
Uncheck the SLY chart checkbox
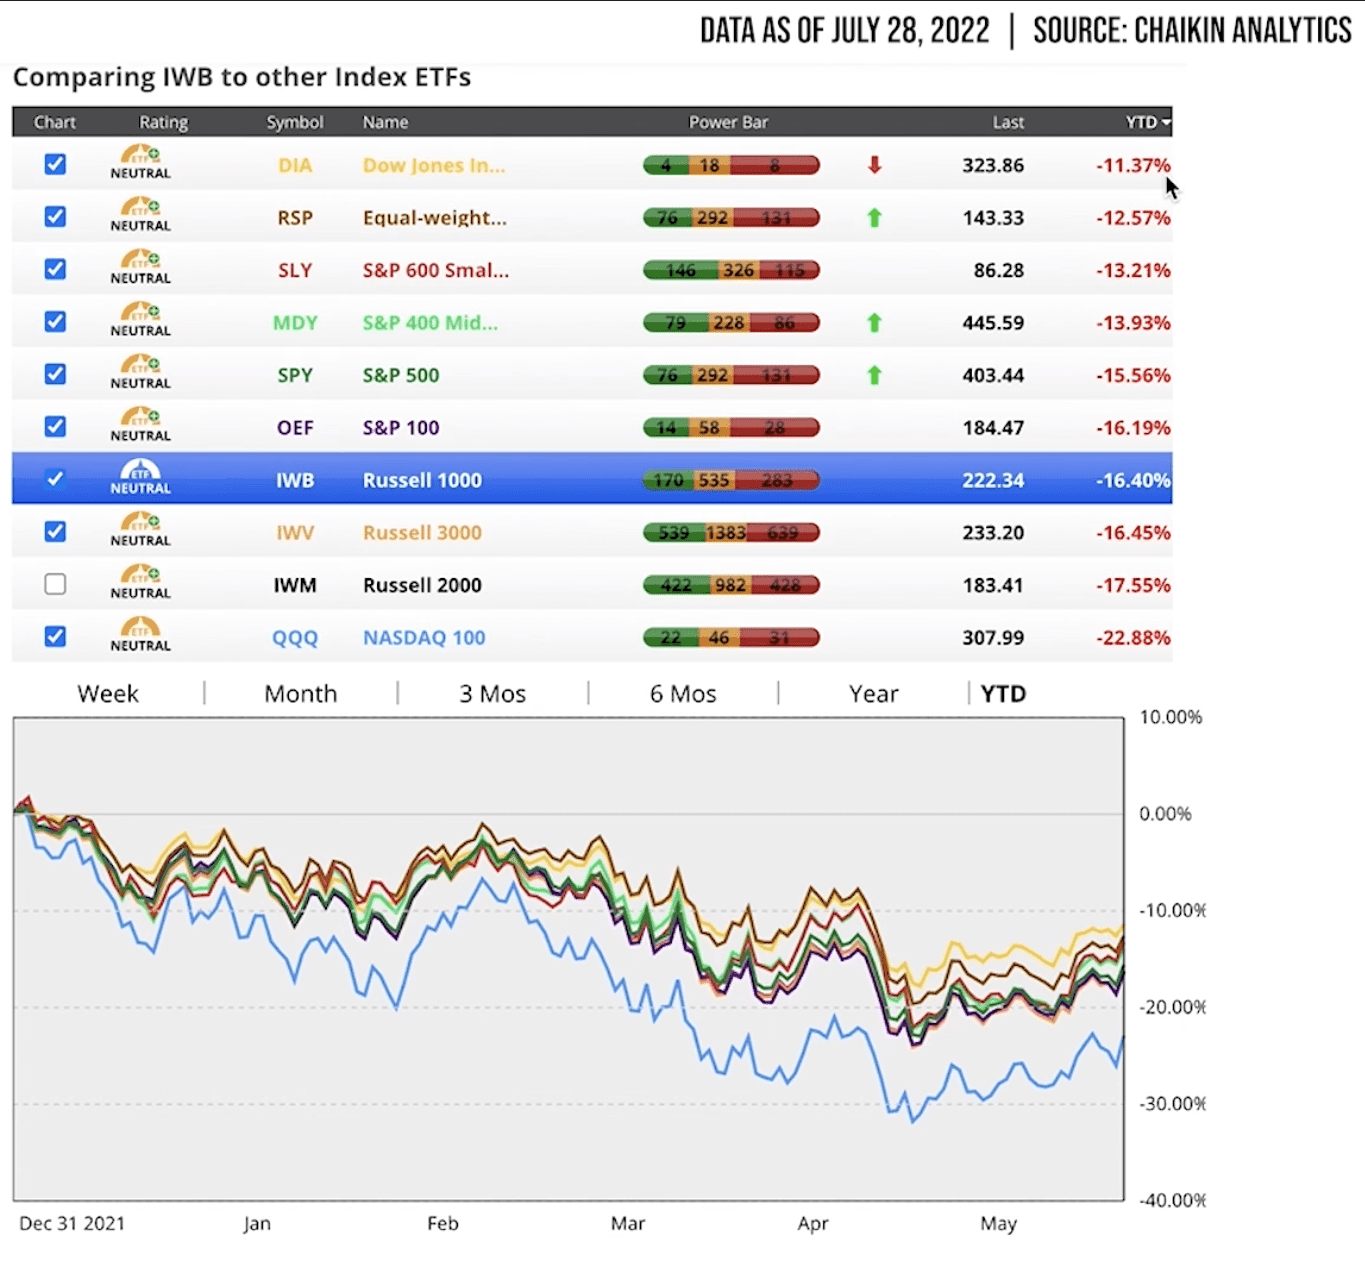click(55, 269)
